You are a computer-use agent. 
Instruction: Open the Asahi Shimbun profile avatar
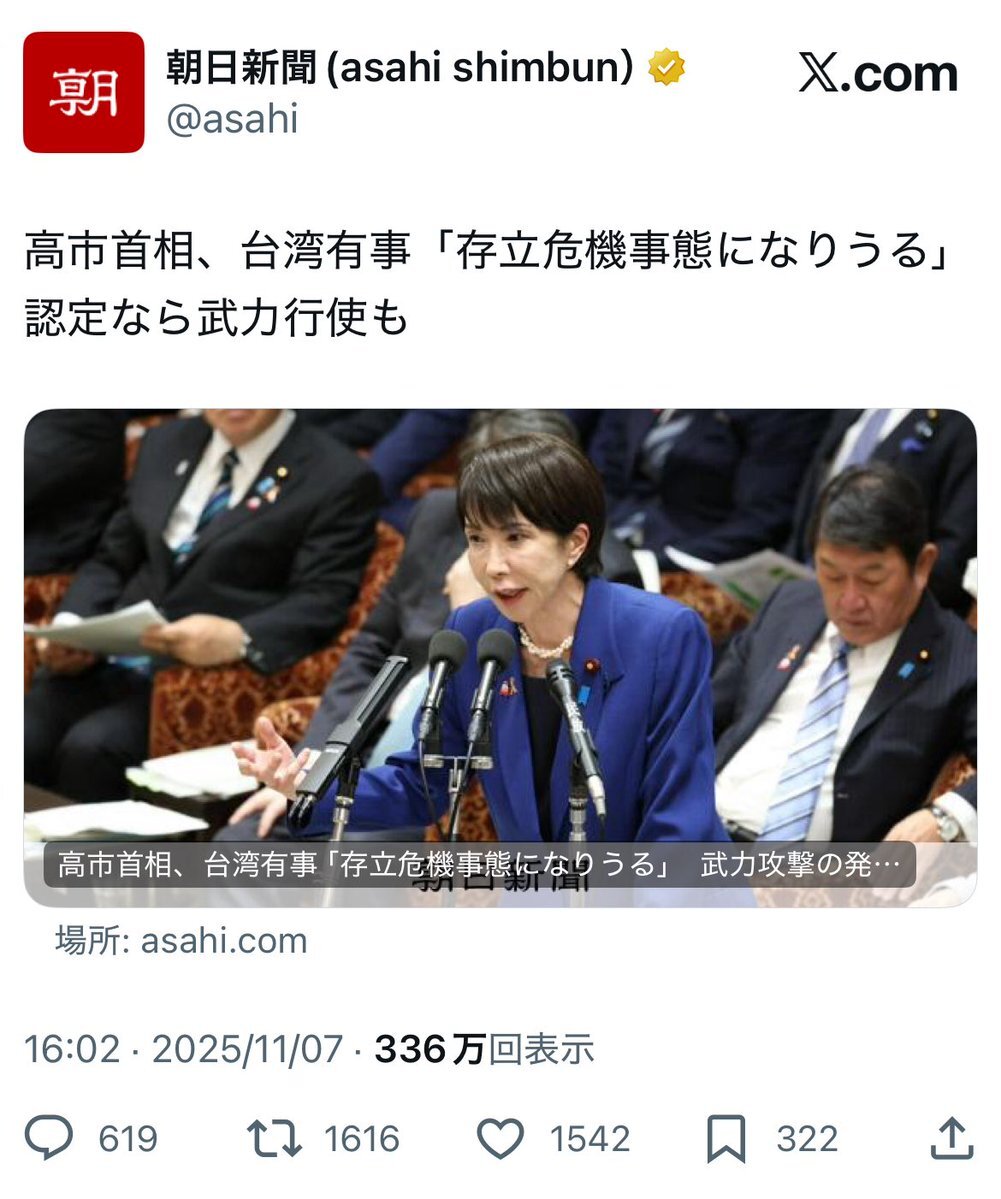tap(83, 93)
